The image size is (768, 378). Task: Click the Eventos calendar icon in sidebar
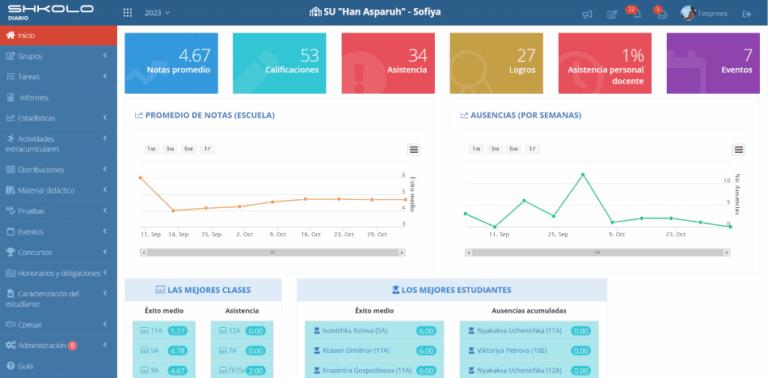[10, 232]
